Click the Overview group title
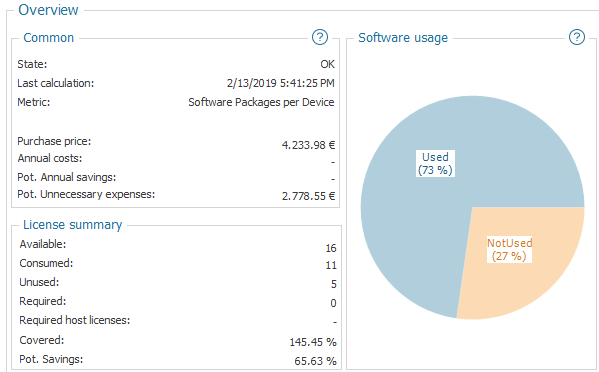The height and width of the screenshot is (372, 599). (x=48, y=10)
